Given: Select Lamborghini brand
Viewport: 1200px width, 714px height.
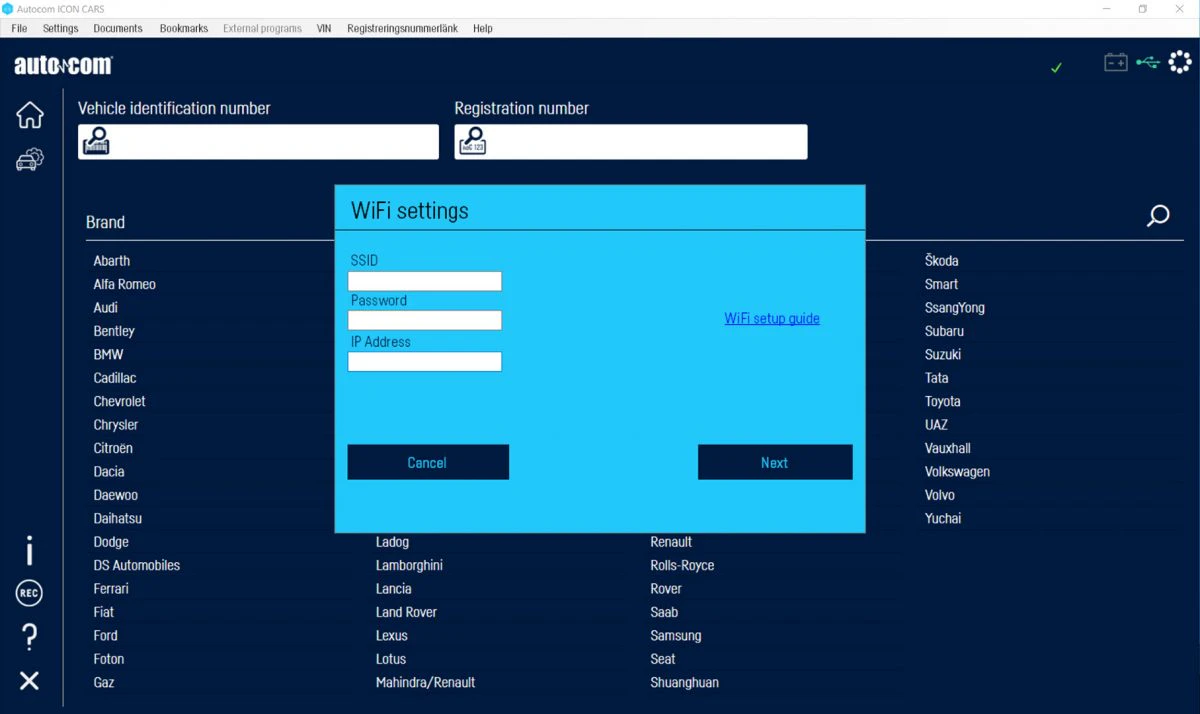Looking at the screenshot, I should (x=409, y=565).
